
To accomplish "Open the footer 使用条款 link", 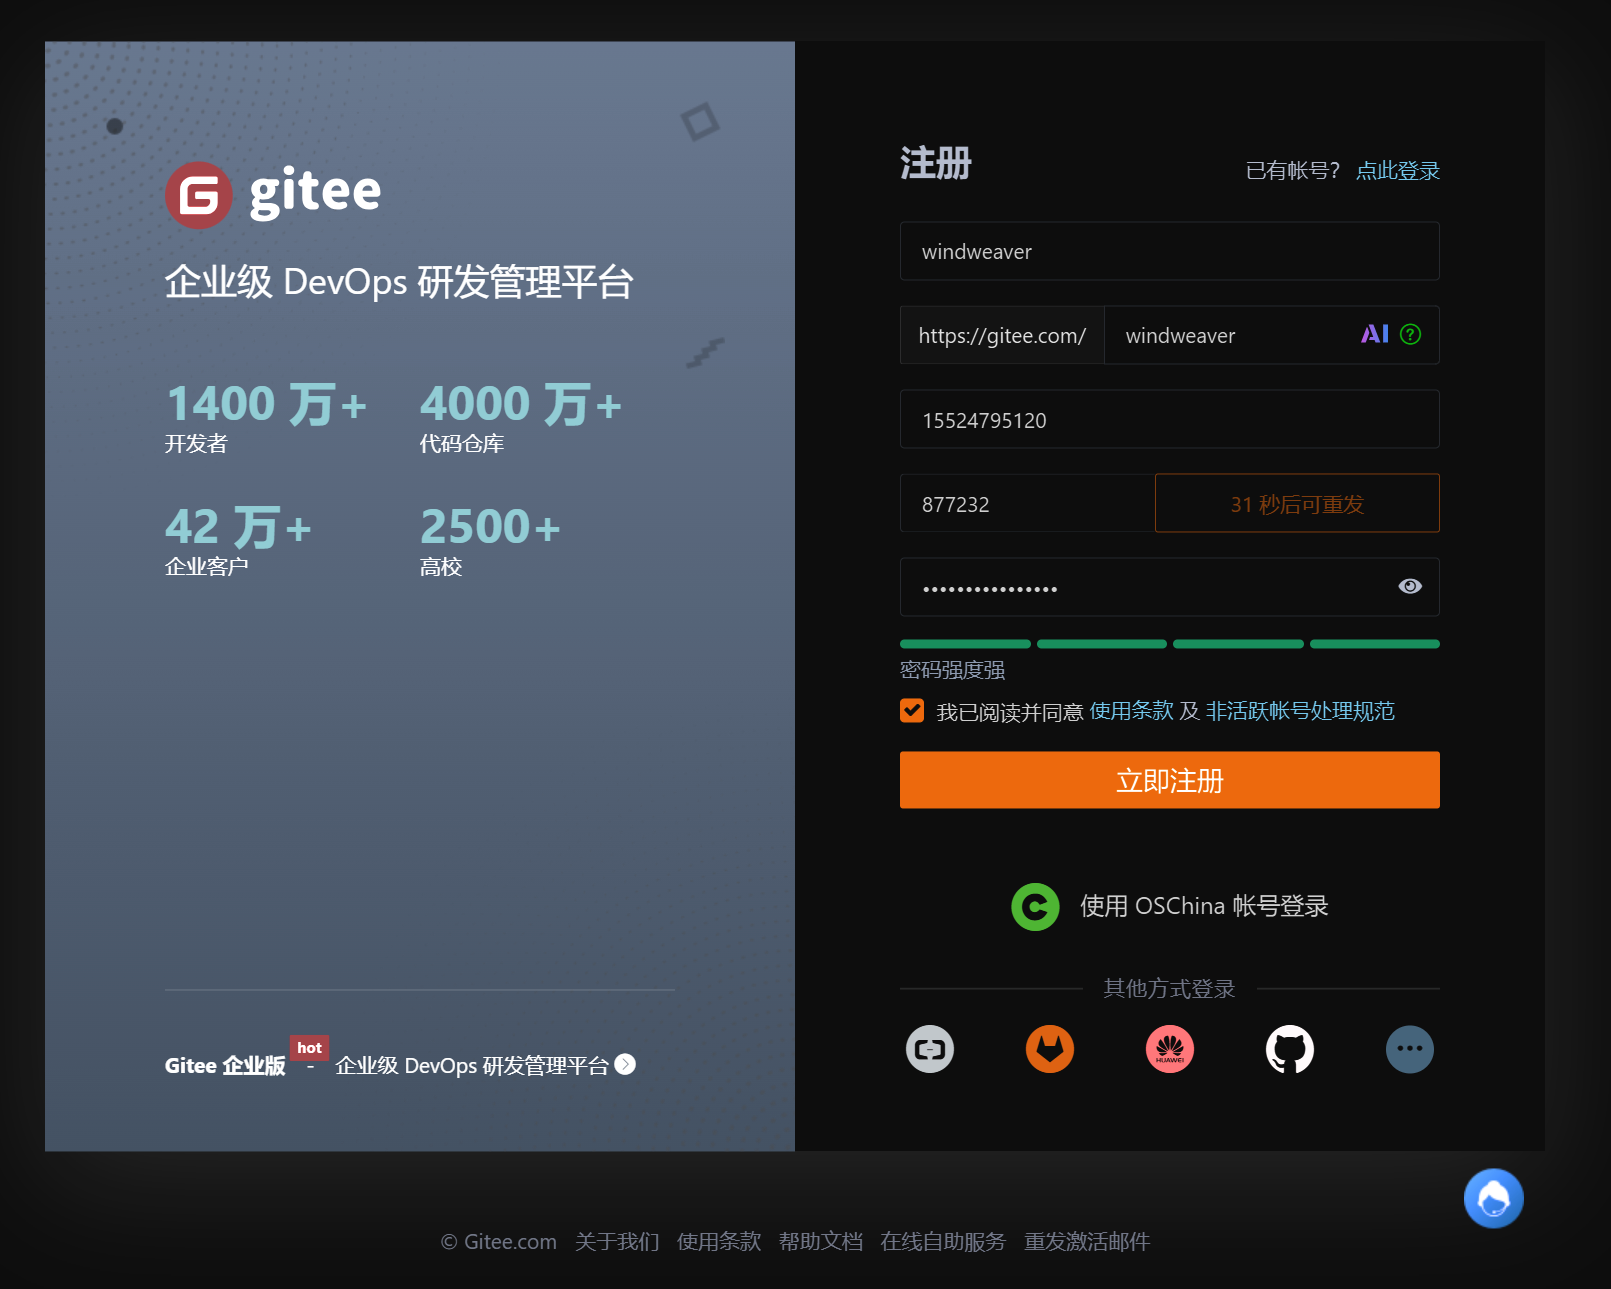I will click(x=719, y=1242).
